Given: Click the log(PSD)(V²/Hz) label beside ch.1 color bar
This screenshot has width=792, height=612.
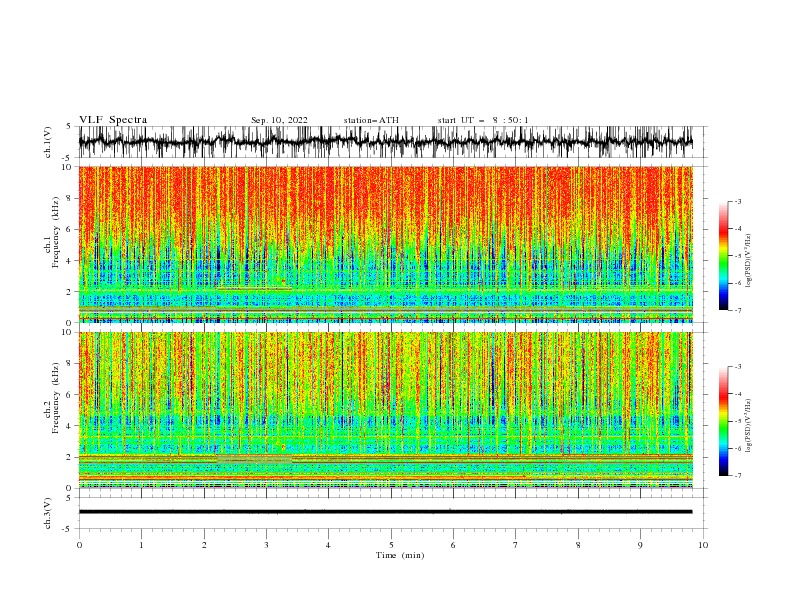Looking at the screenshot, I should [749, 261].
